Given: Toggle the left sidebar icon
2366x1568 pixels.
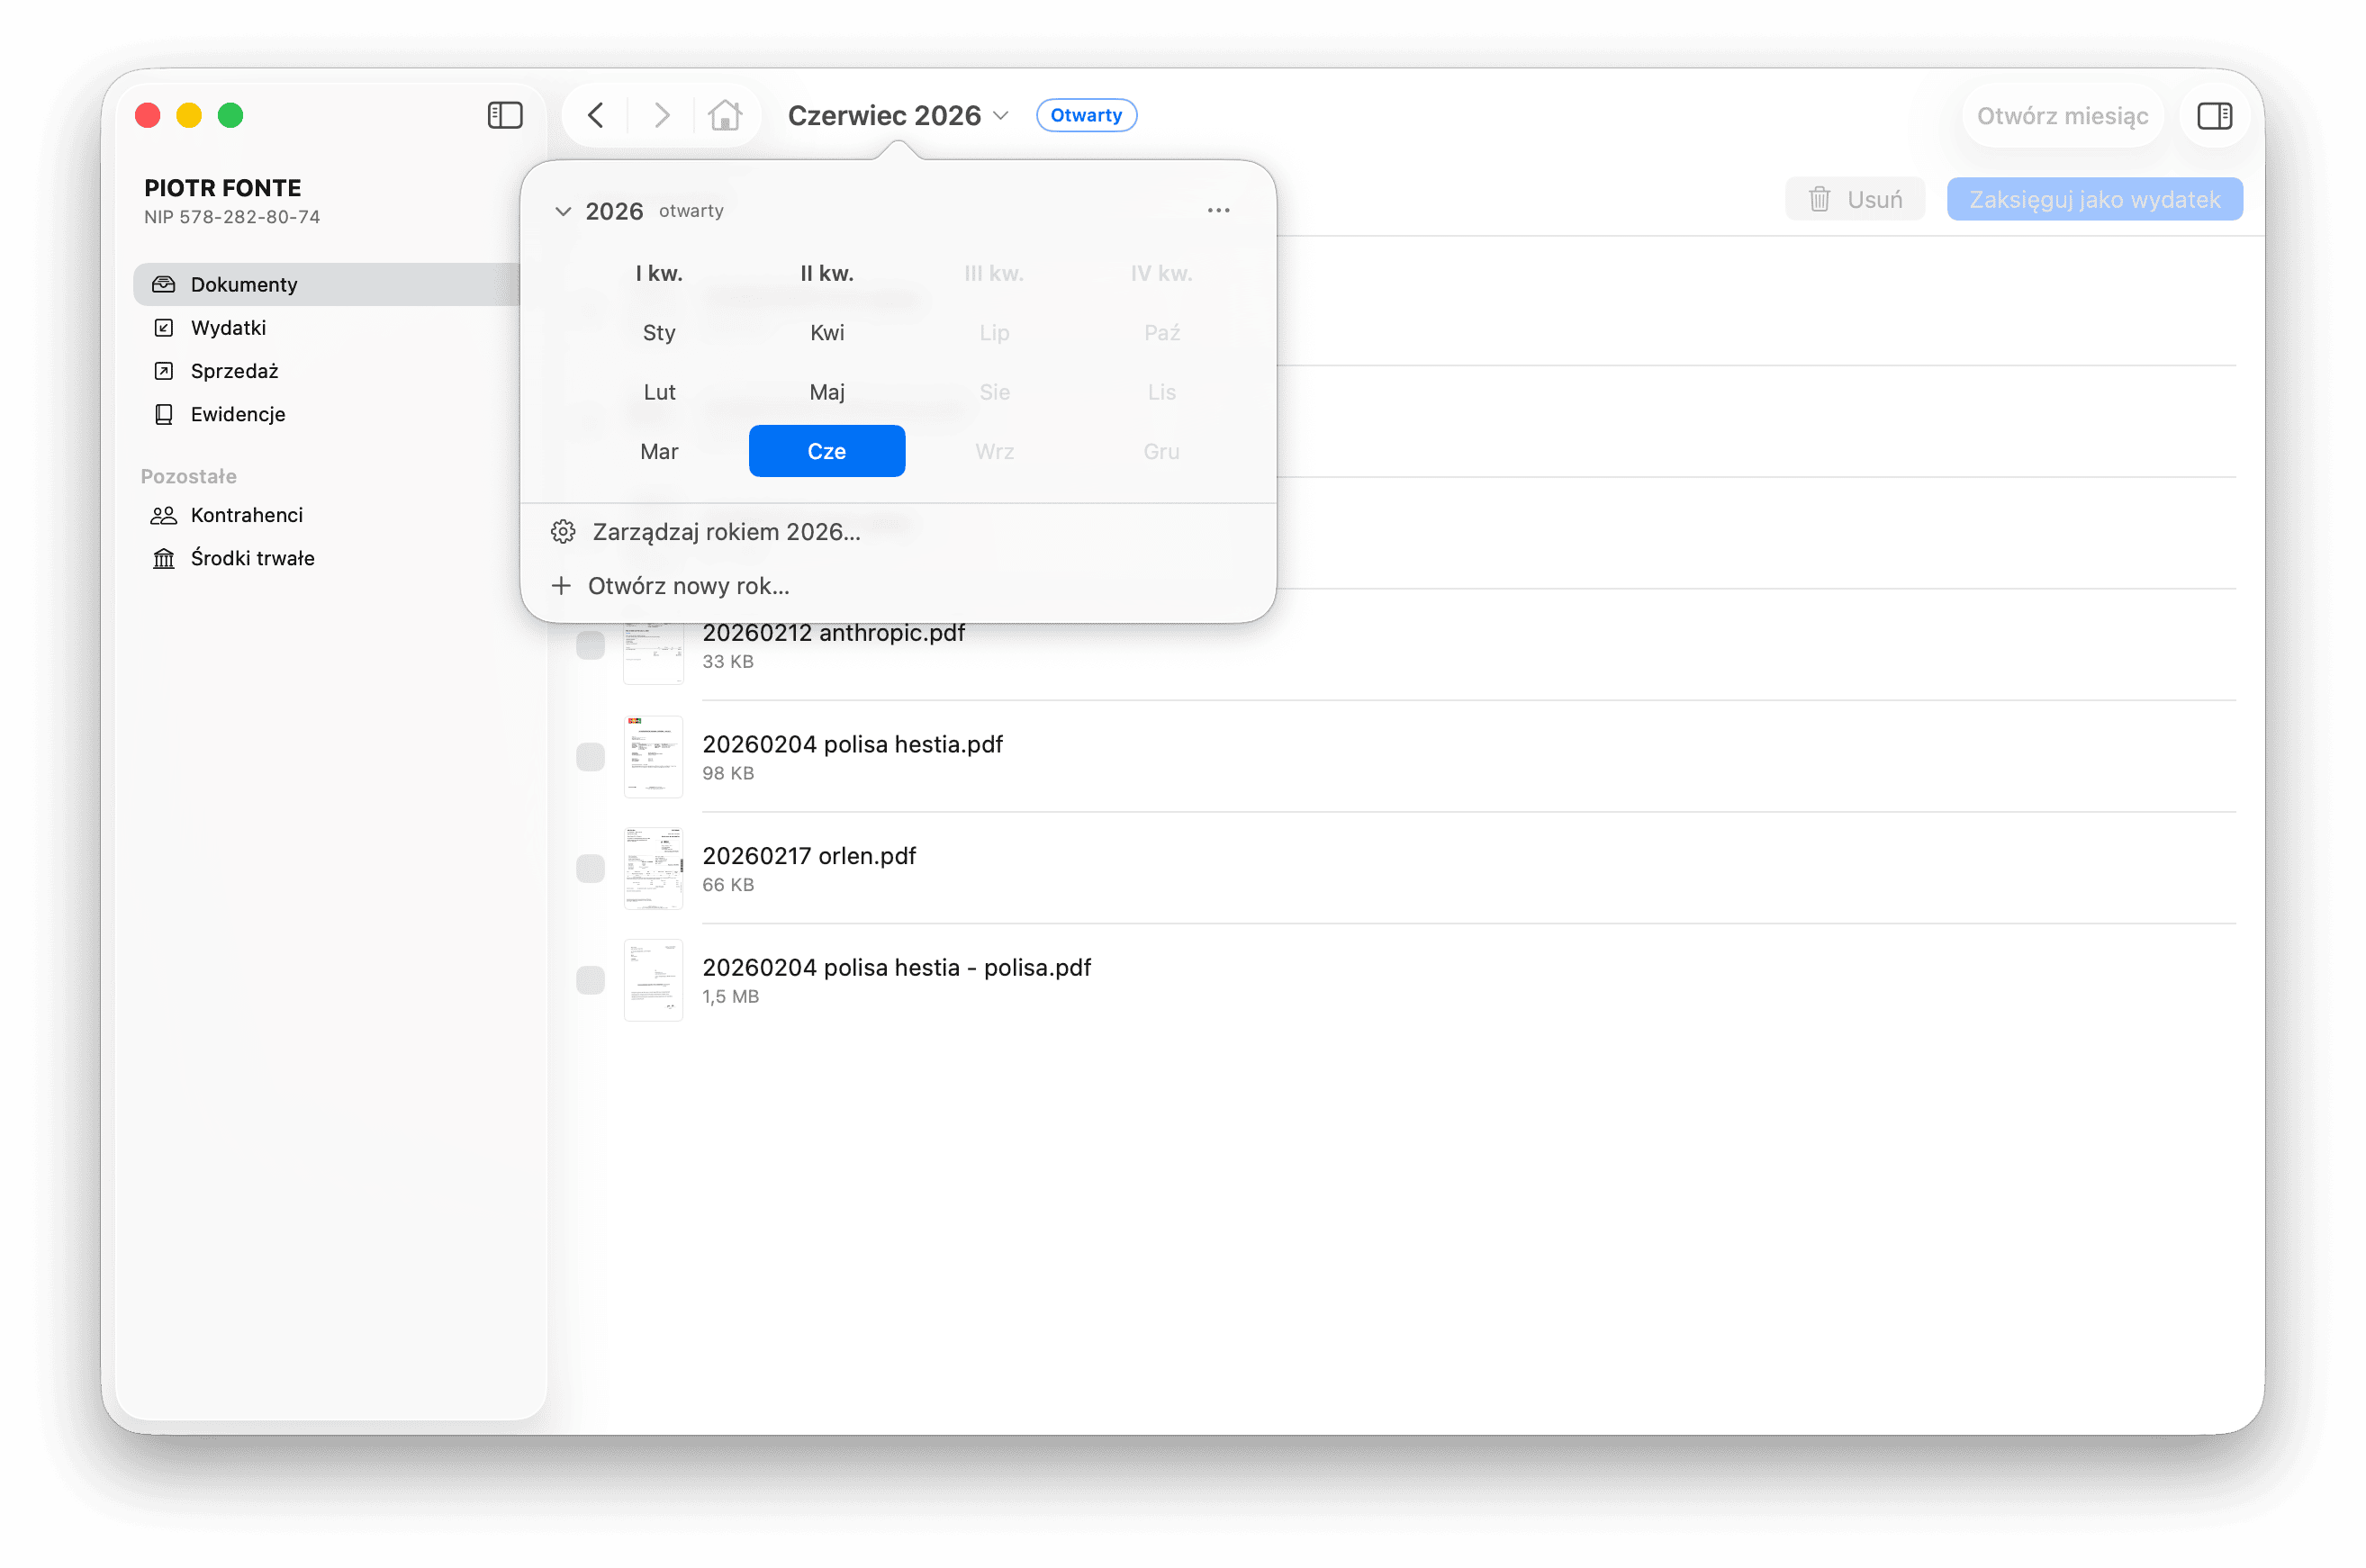Looking at the screenshot, I should (x=505, y=115).
